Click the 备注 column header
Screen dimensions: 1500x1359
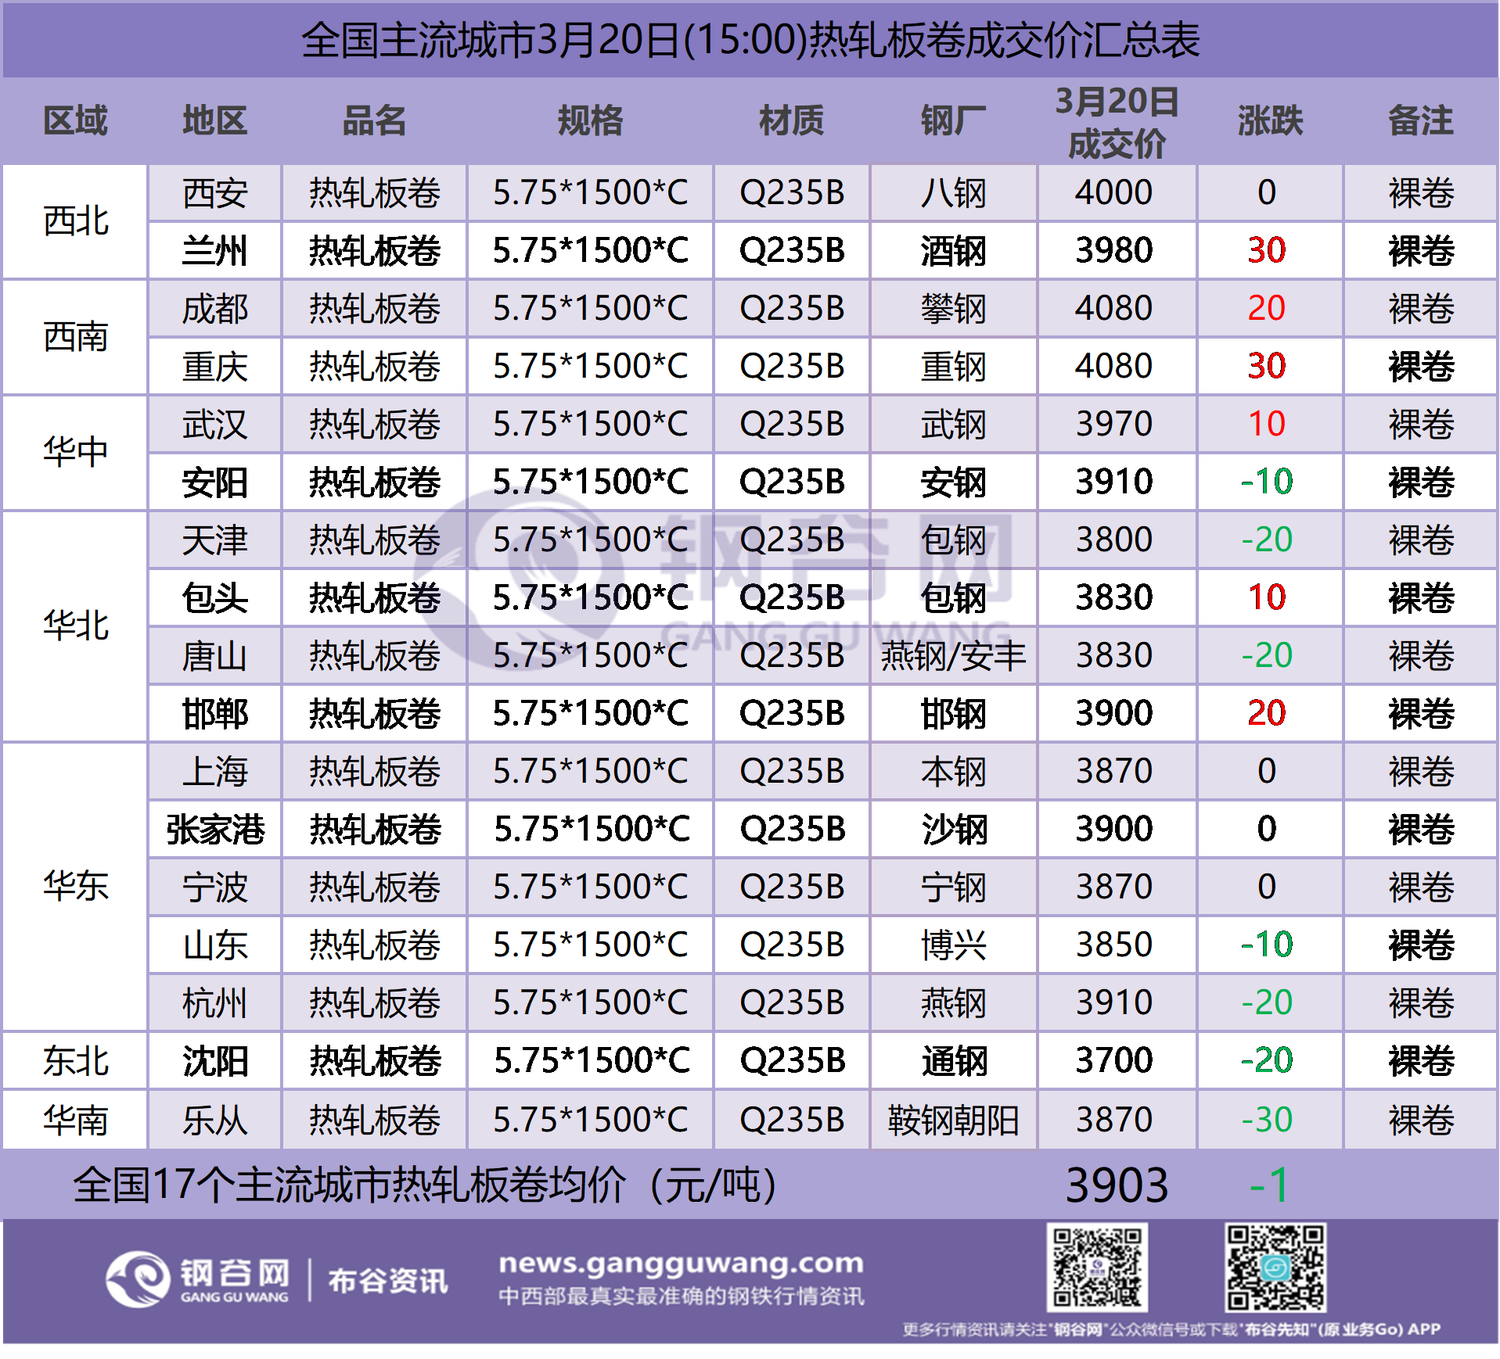click(1421, 121)
